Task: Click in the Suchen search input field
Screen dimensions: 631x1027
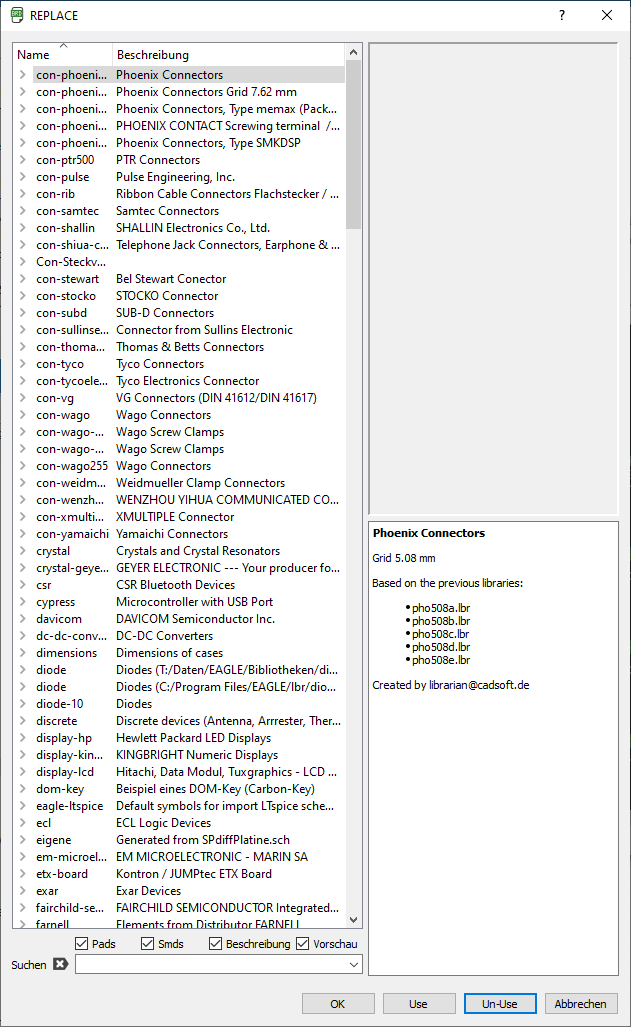Action: pyautogui.click(x=212, y=964)
